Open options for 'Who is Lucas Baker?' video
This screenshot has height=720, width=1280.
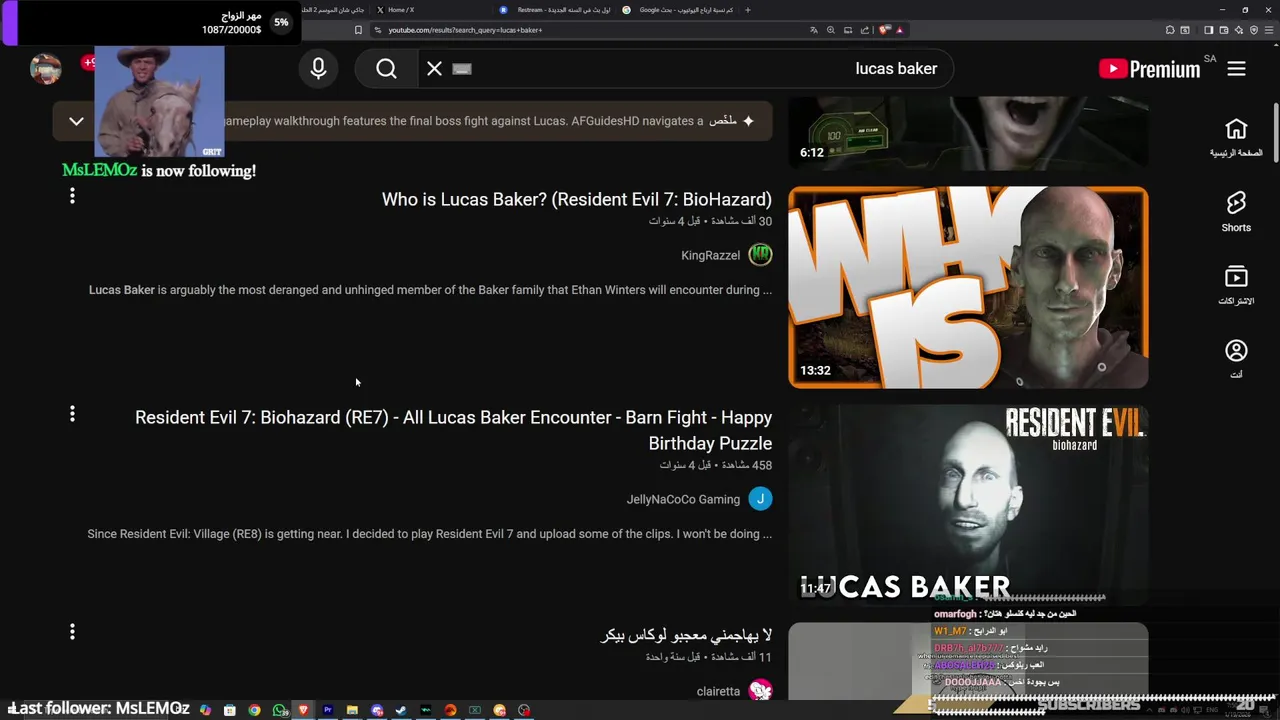(x=72, y=196)
